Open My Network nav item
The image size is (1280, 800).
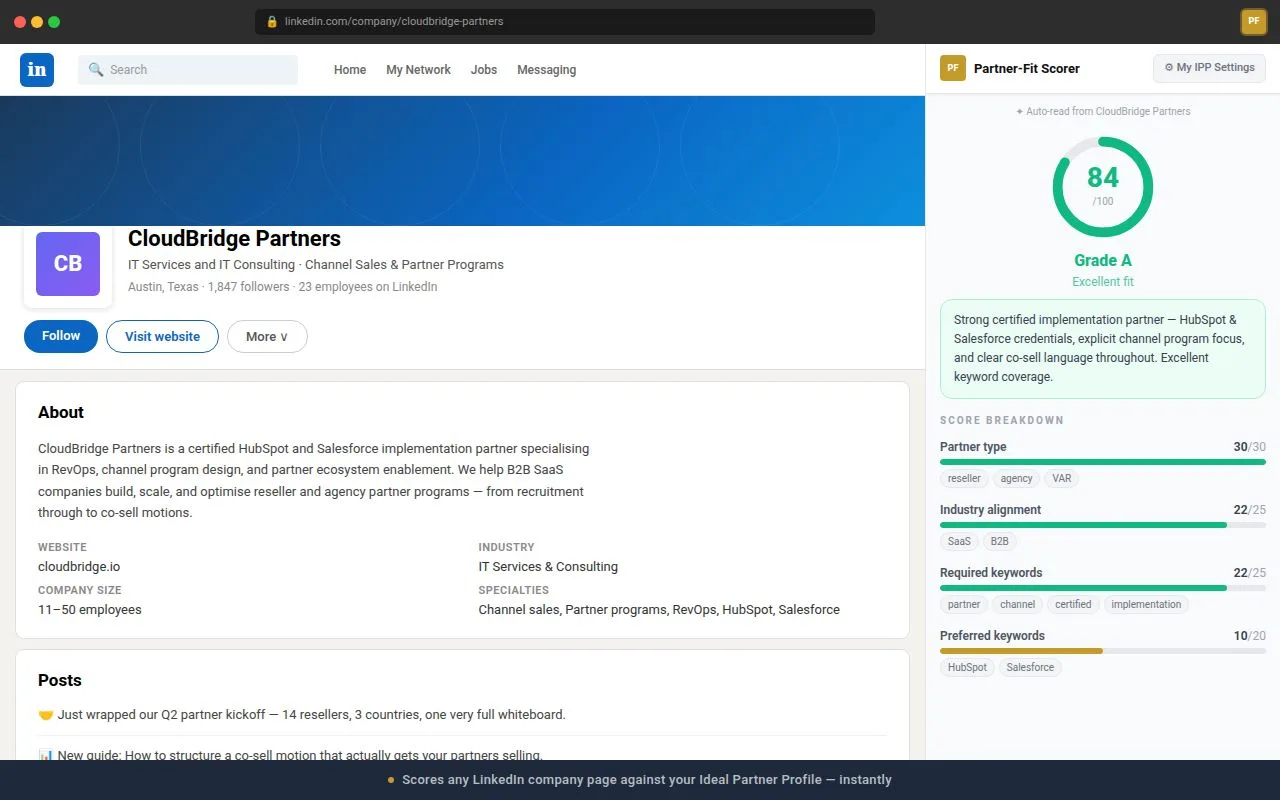pos(418,70)
